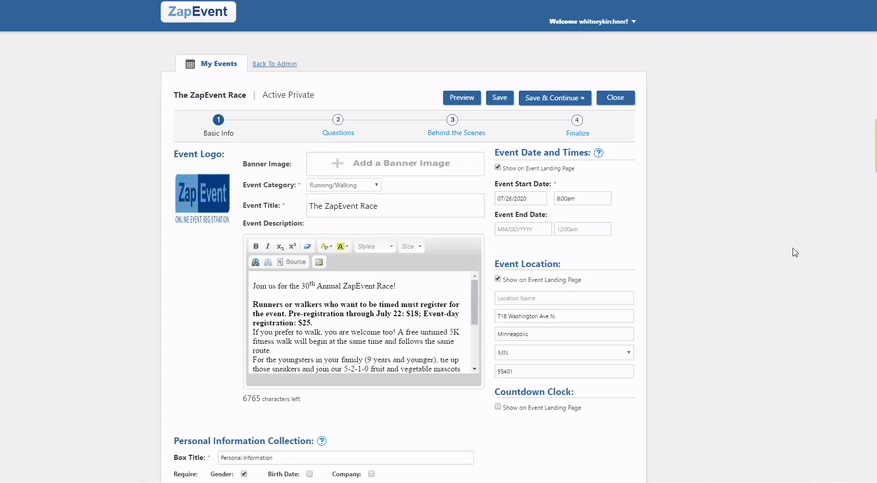Click the Save button

pos(499,98)
